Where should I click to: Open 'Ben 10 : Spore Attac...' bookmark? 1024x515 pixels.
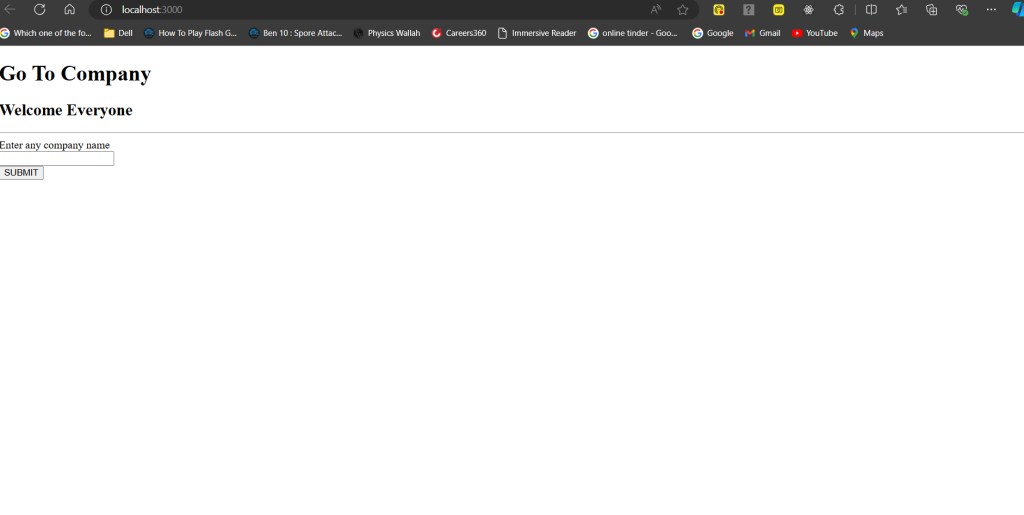(x=295, y=33)
